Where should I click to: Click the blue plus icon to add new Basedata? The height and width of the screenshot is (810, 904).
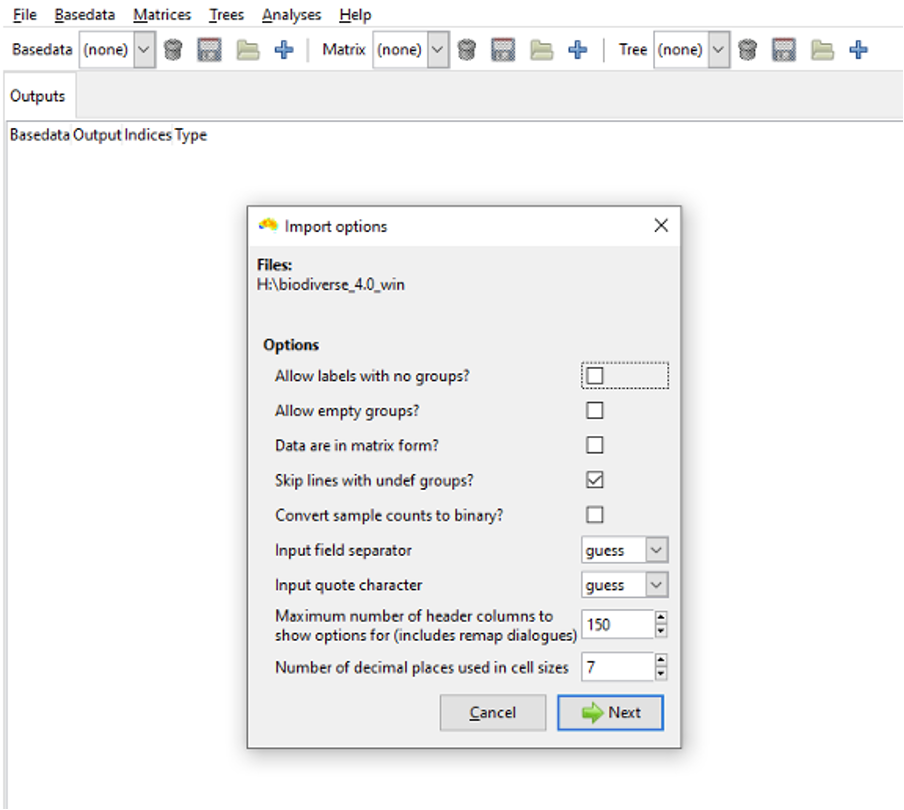coord(284,50)
